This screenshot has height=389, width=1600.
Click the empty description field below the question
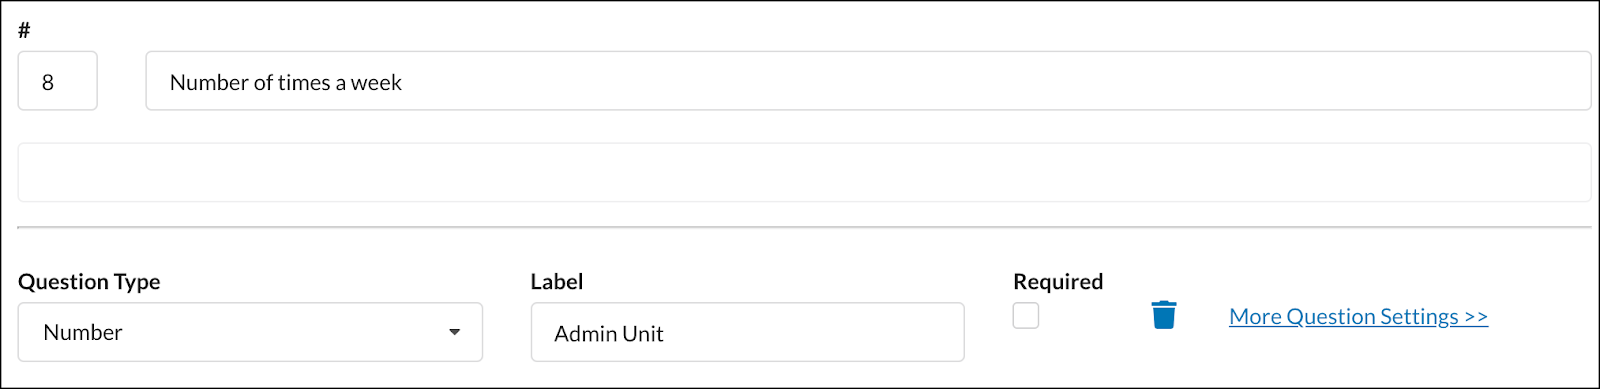tap(804, 172)
